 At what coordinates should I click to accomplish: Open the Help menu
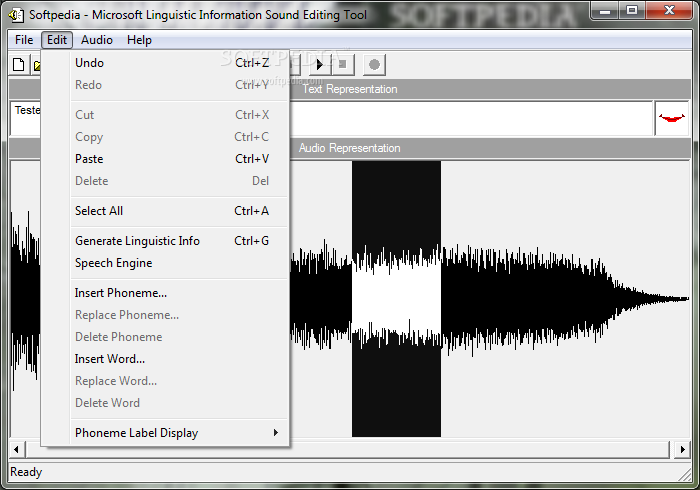tap(139, 40)
